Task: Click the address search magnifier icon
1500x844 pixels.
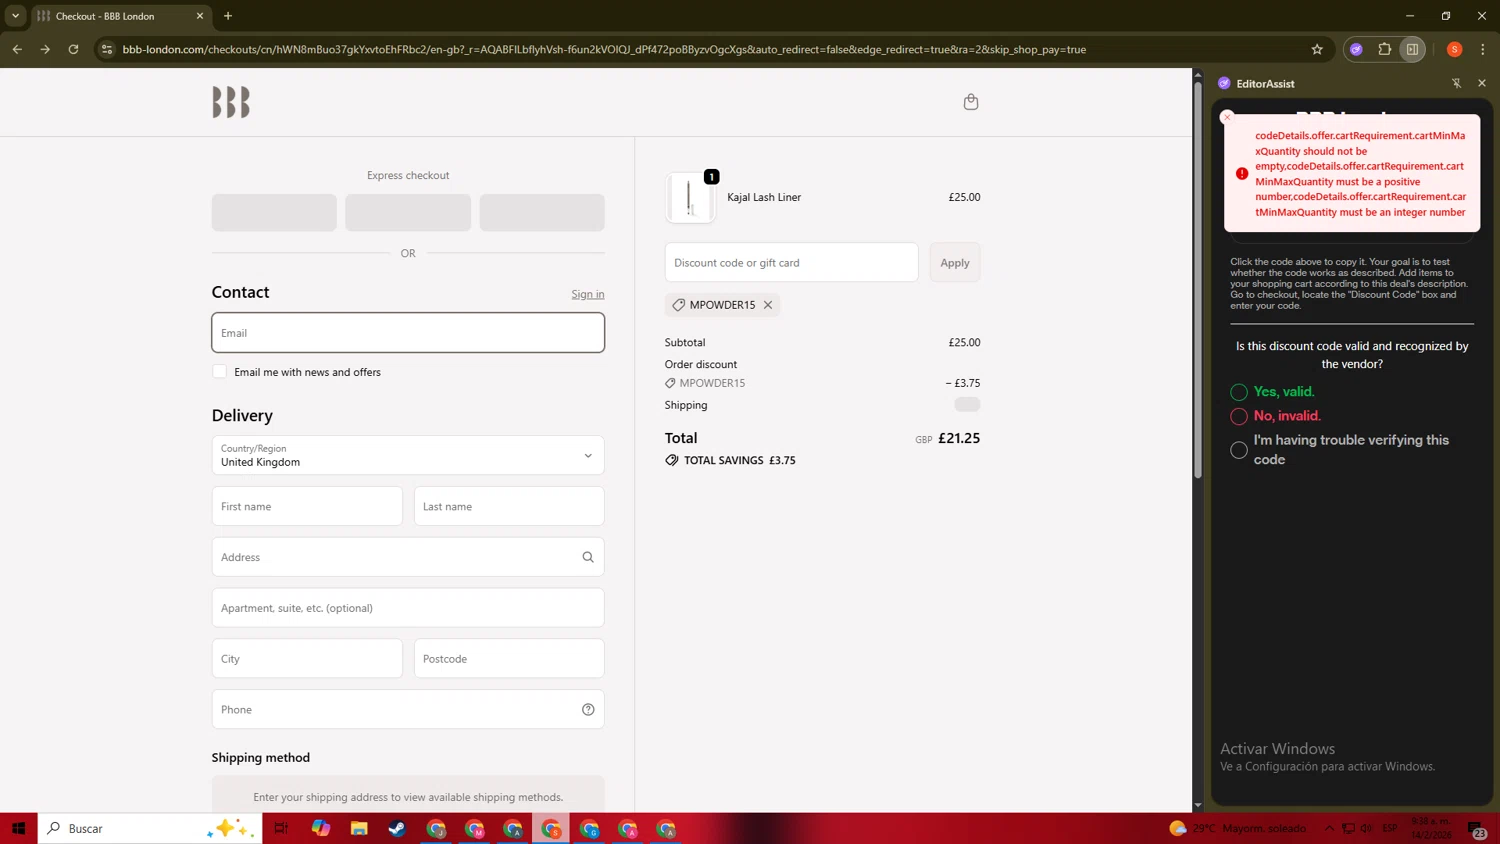Action: tap(588, 557)
